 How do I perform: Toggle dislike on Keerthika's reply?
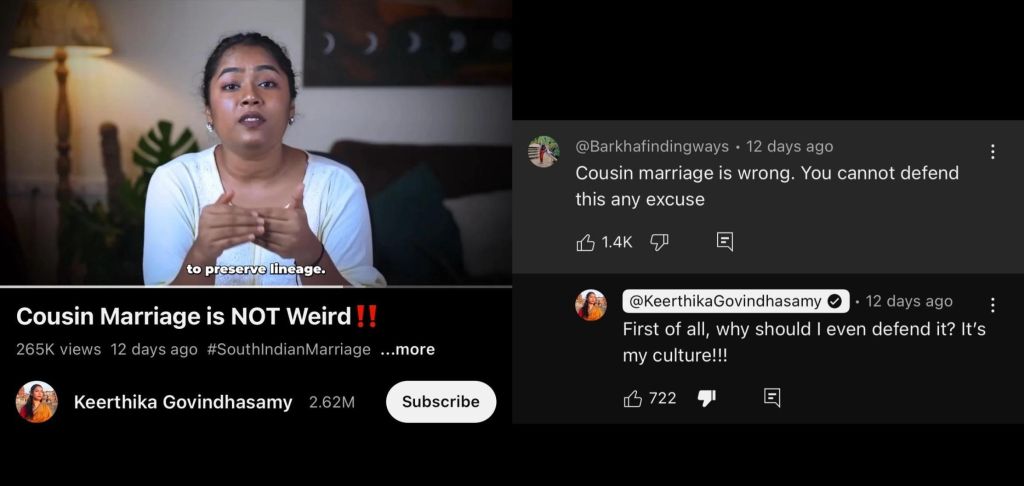click(707, 398)
